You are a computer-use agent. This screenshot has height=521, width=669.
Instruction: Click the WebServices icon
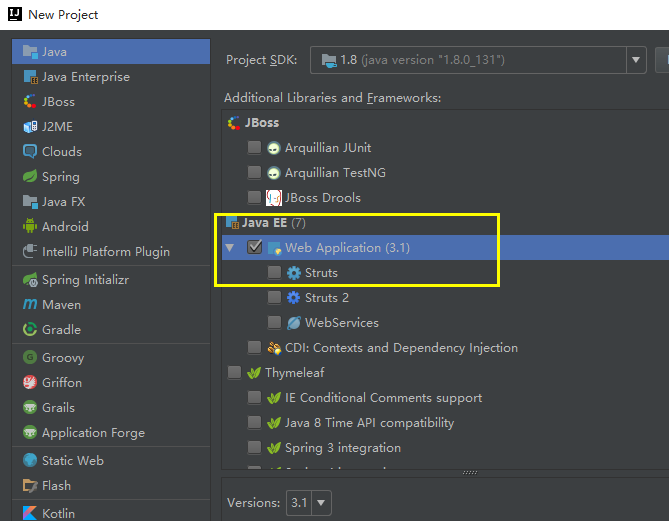click(294, 323)
